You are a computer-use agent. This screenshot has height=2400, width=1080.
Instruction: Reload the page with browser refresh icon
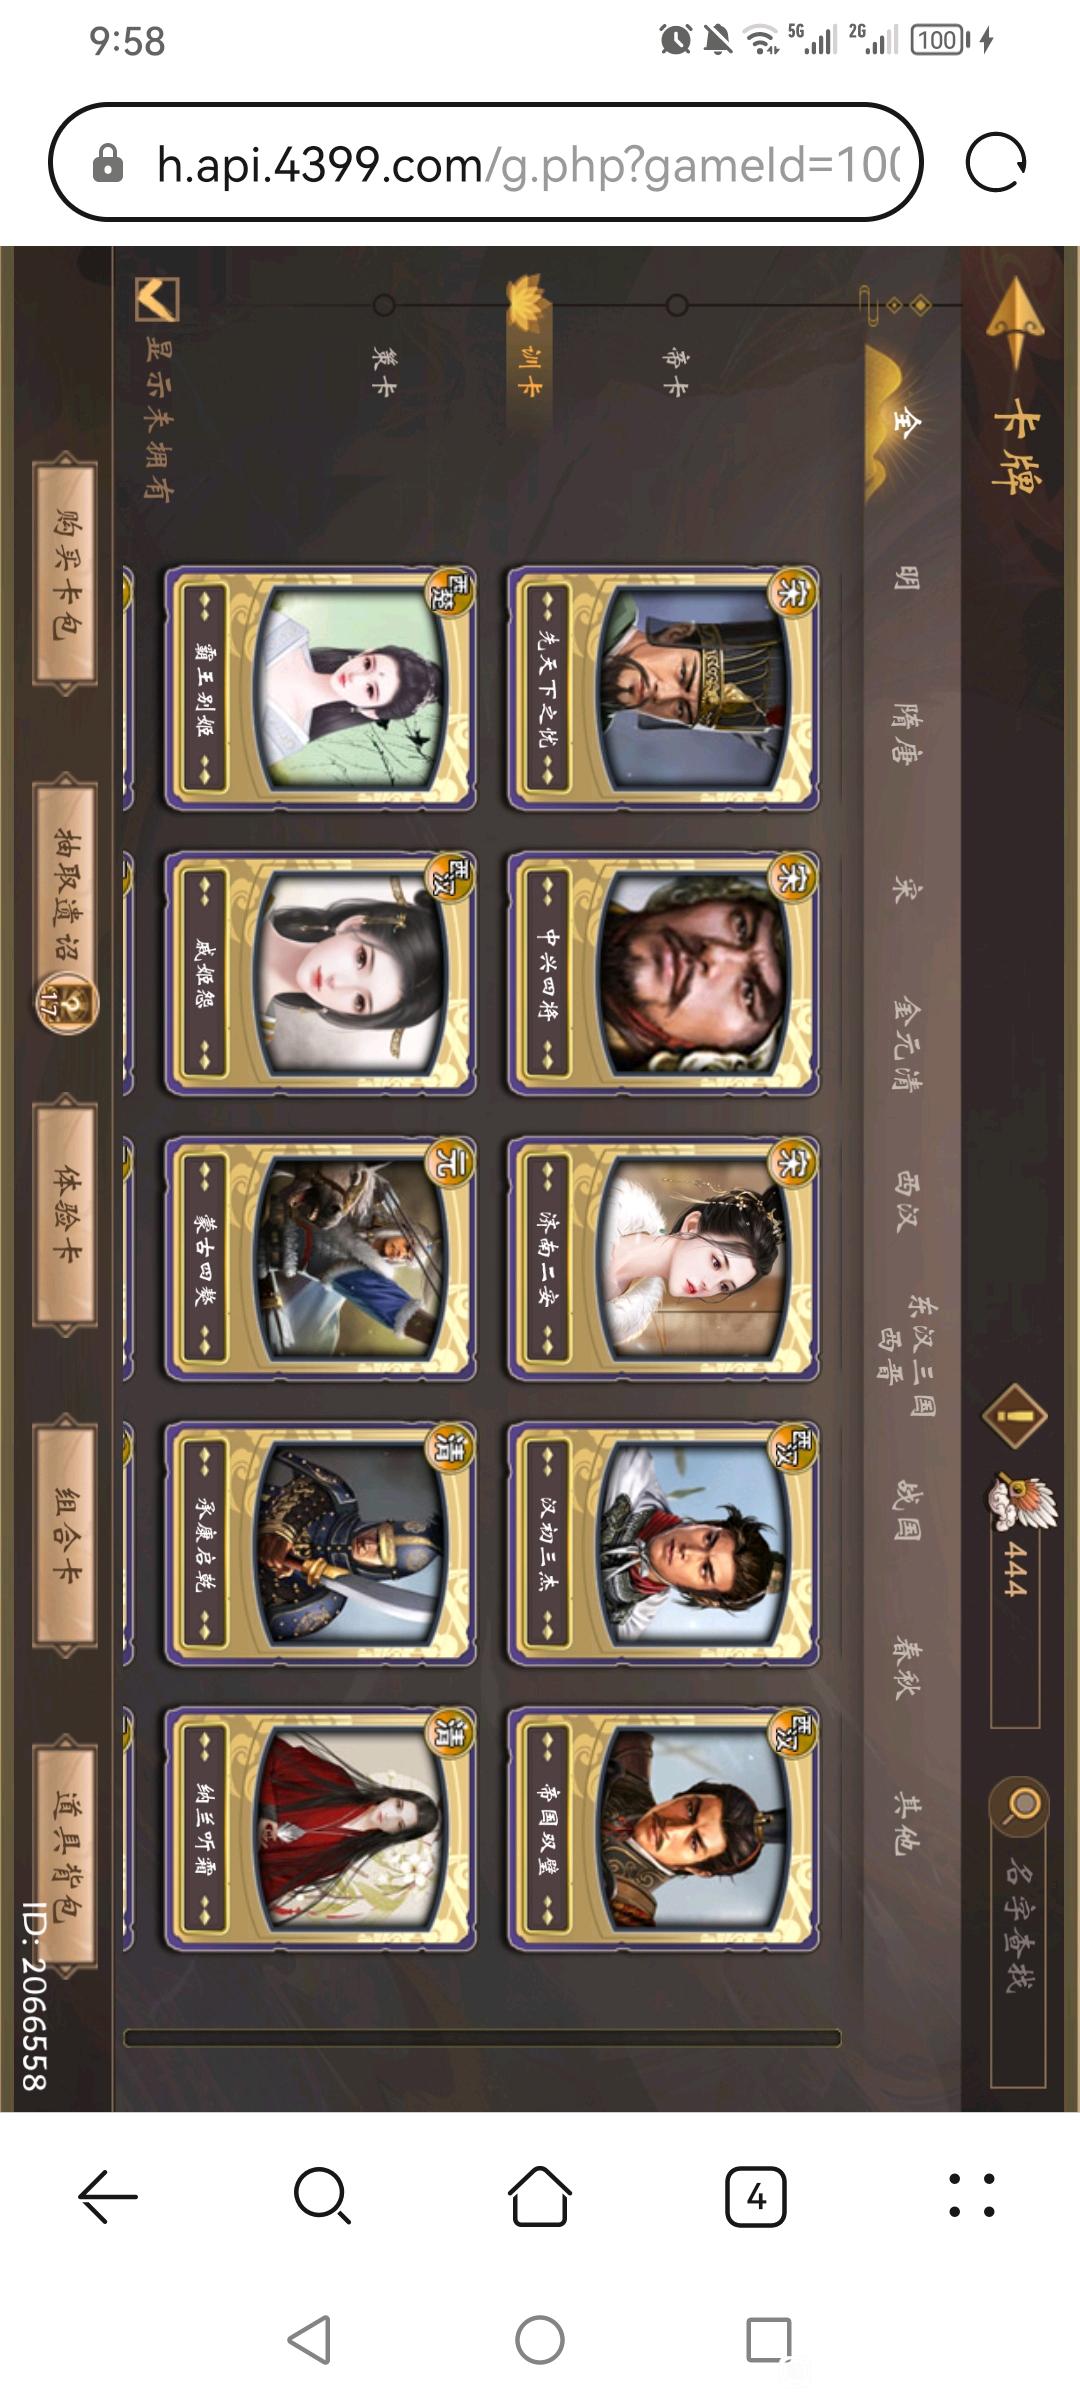(x=996, y=162)
